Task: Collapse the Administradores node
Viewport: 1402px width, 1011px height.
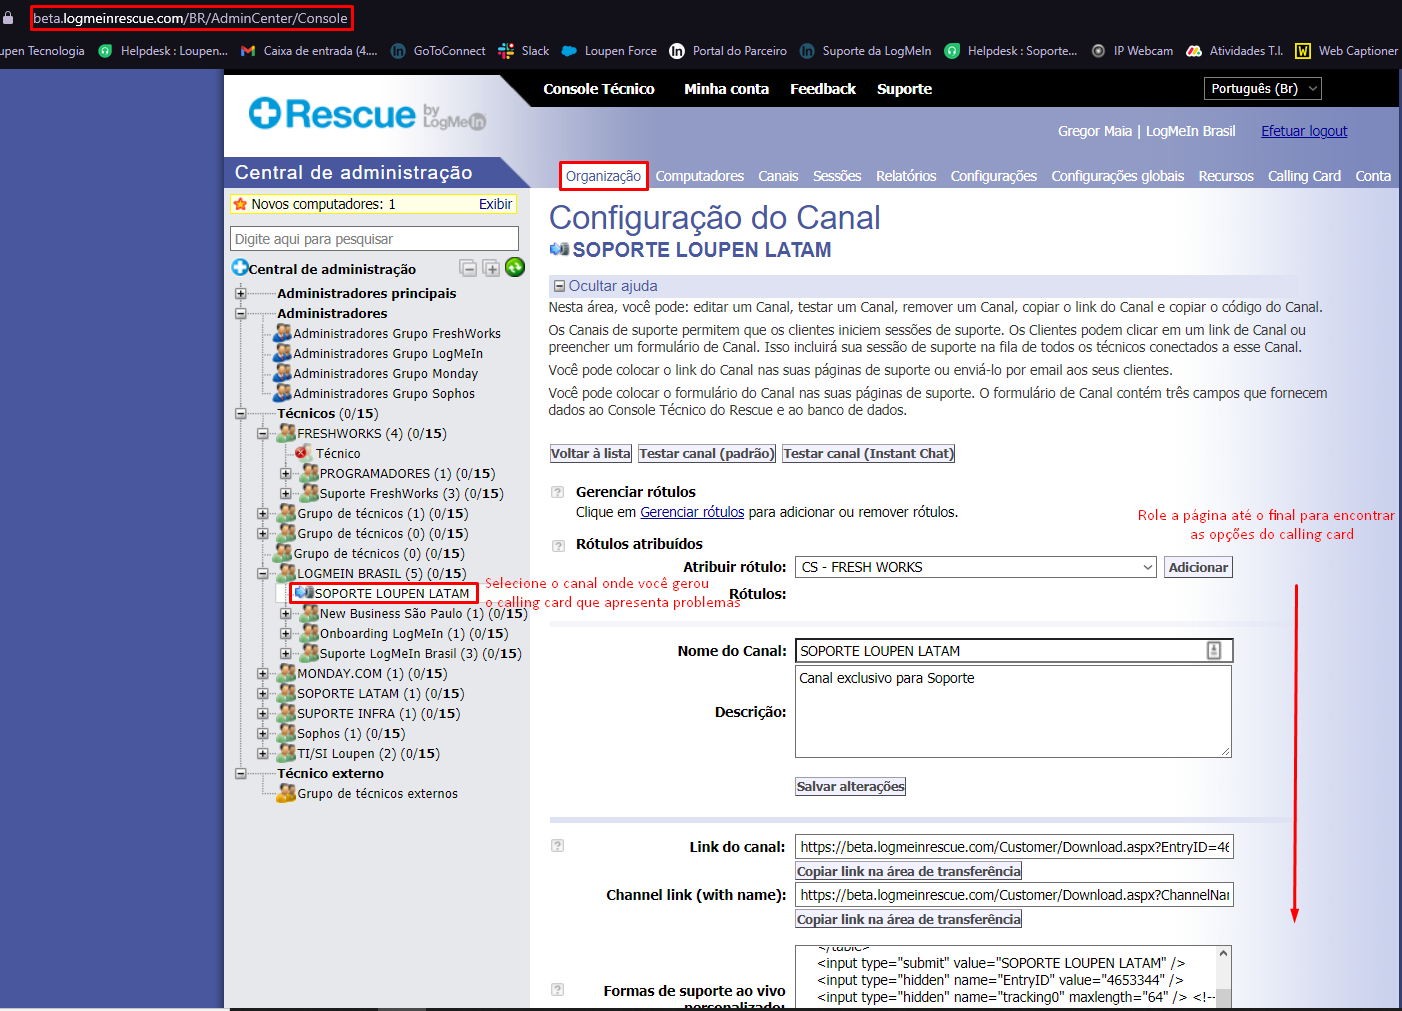Action: [x=240, y=313]
